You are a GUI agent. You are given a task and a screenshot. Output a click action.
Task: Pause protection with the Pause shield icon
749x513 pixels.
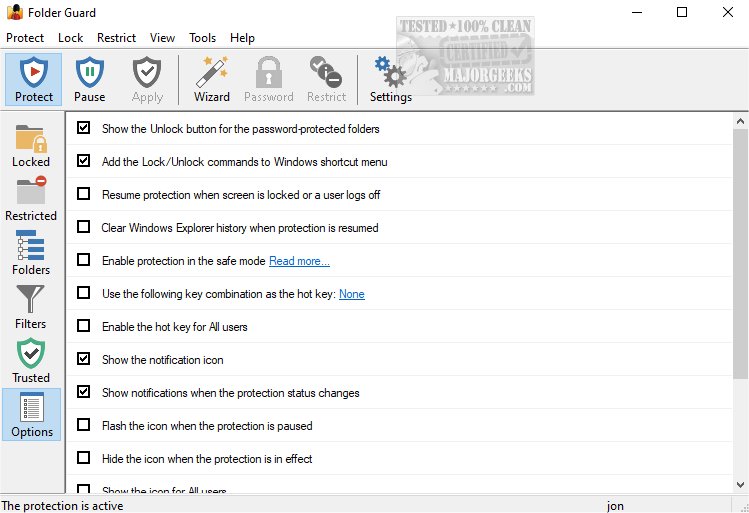point(89,79)
